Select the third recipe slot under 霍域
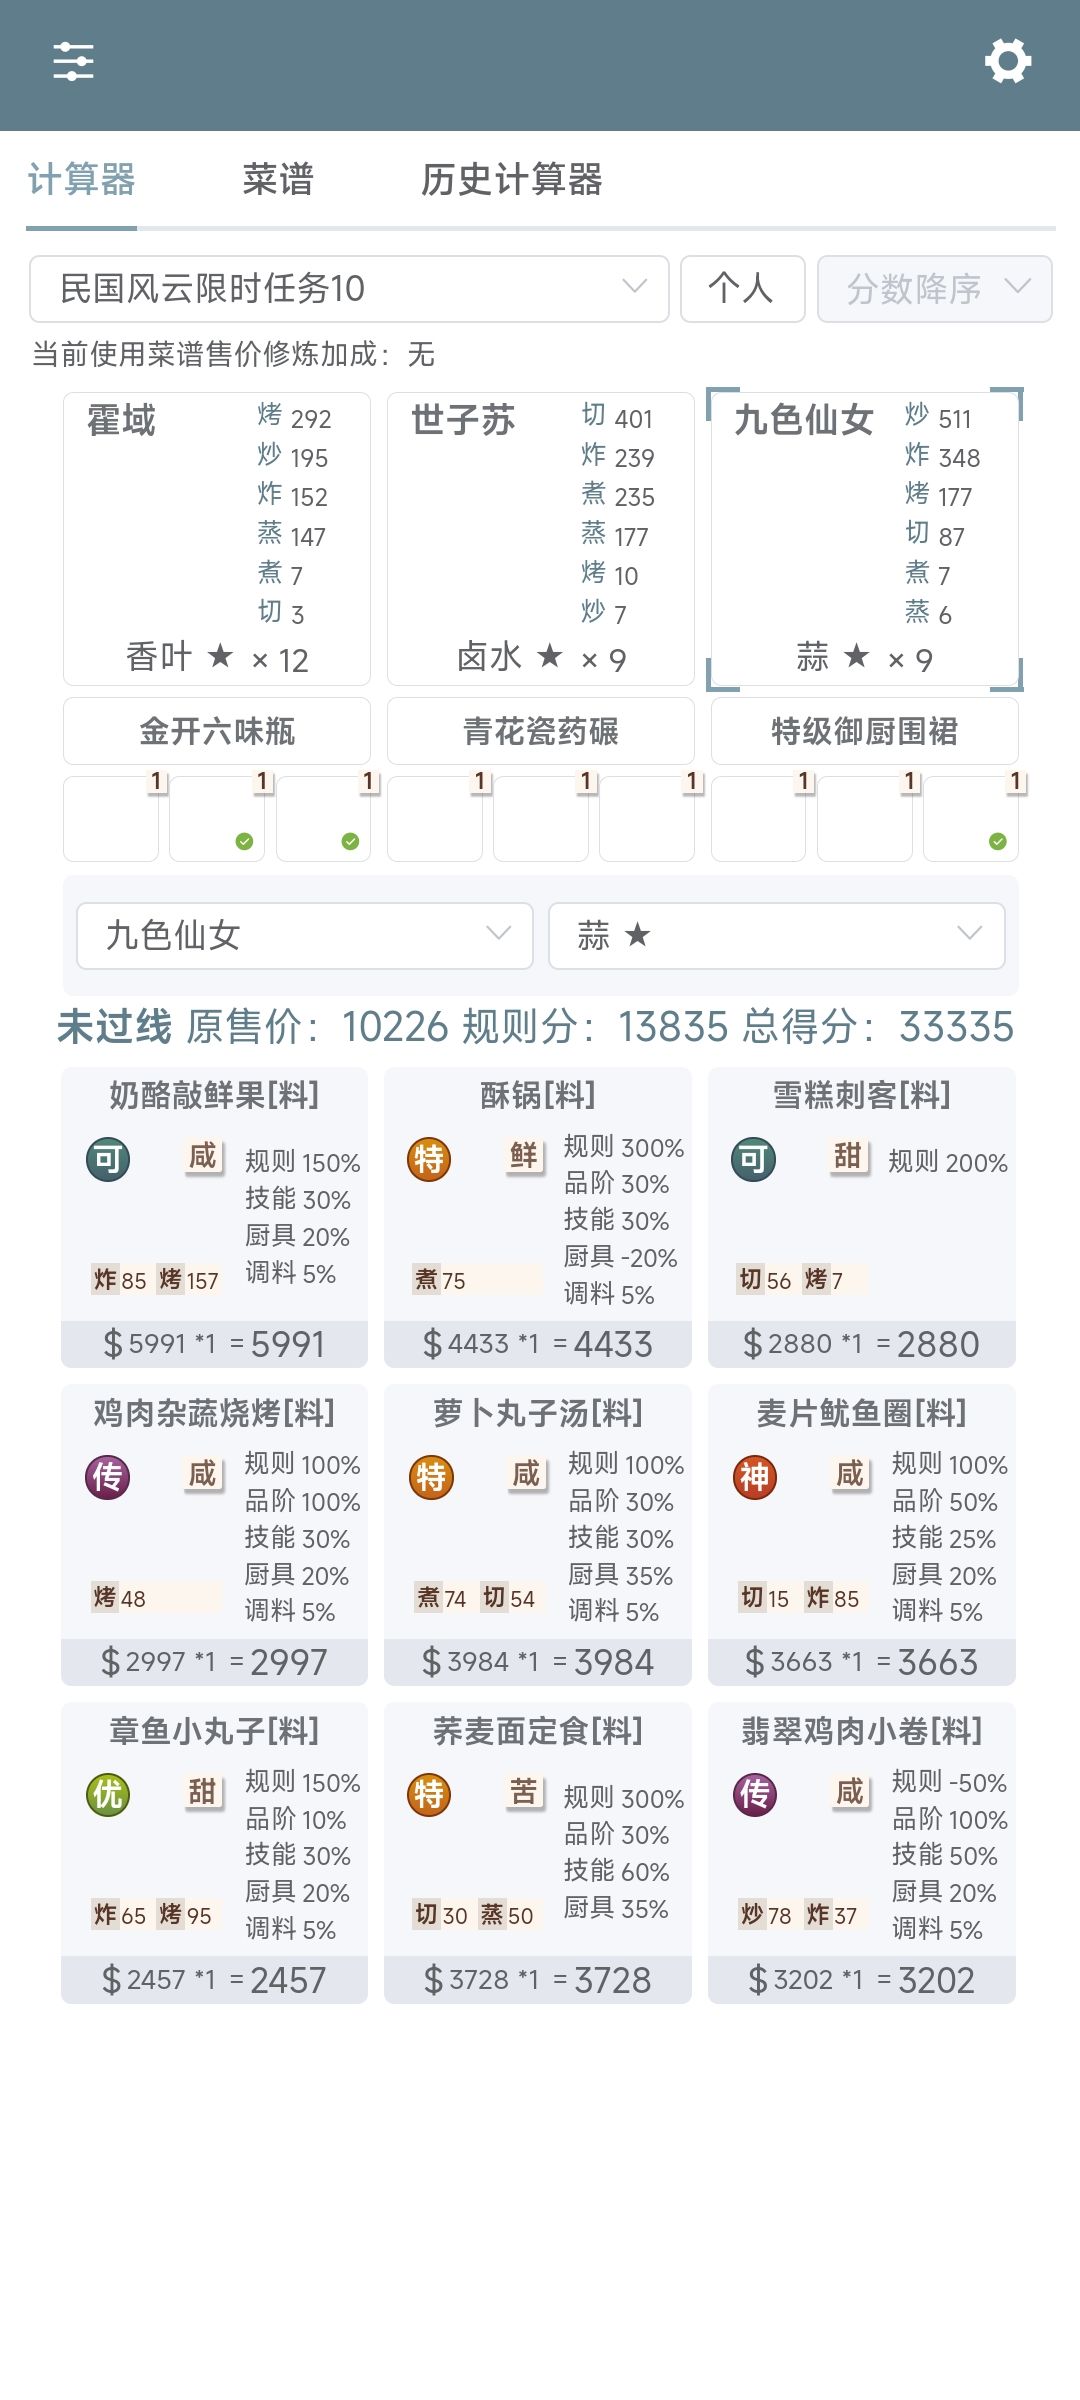The width and height of the screenshot is (1080, 2400). [323, 819]
